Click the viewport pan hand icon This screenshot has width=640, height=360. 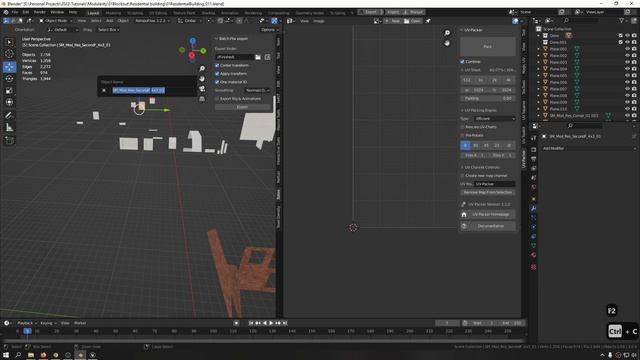tap(202, 79)
